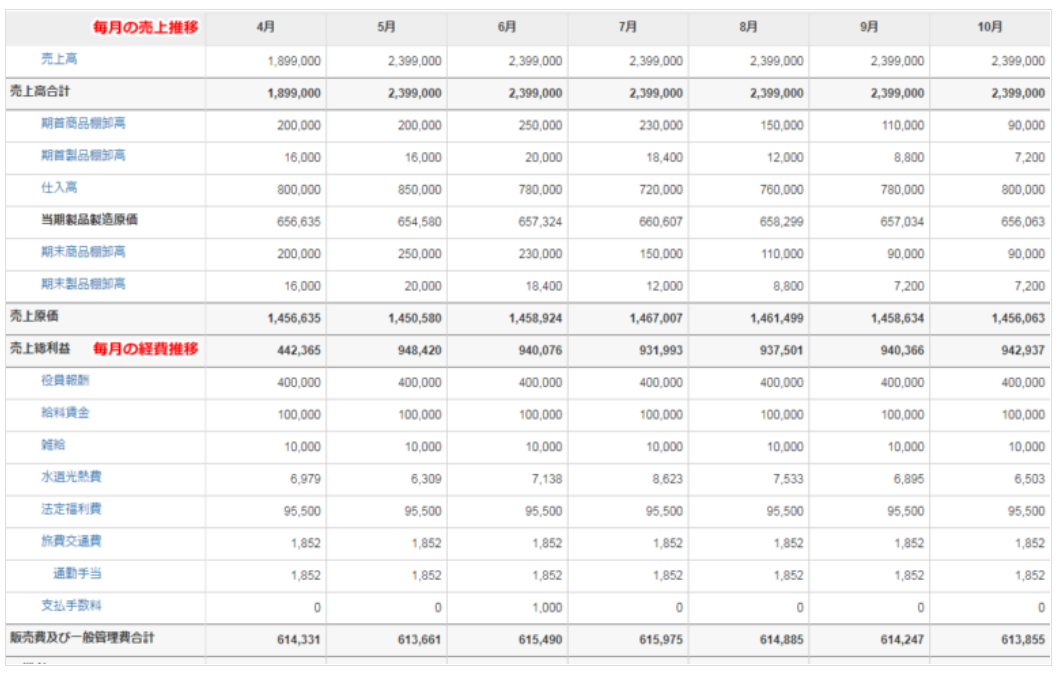This screenshot has width=1064, height=676.
Task: Open the 売上高 row link
Action: (59, 60)
